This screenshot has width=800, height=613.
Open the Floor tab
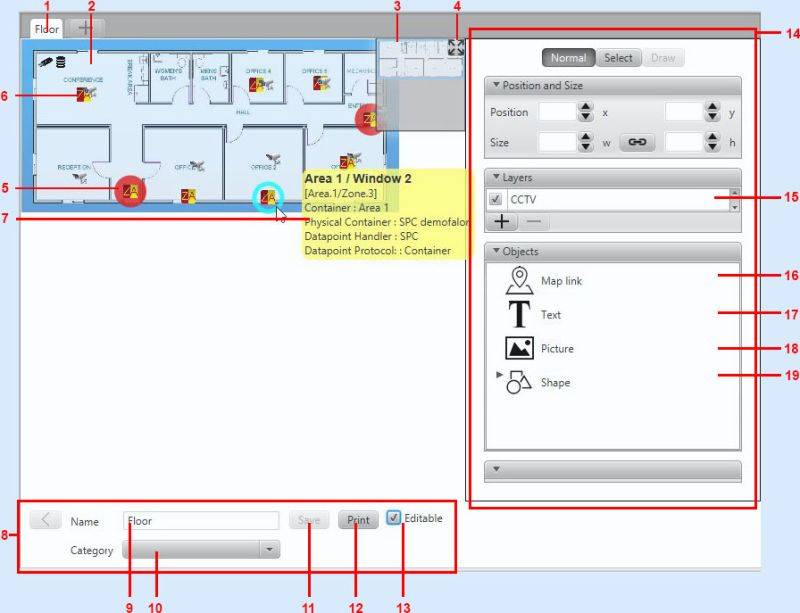[x=47, y=29]
